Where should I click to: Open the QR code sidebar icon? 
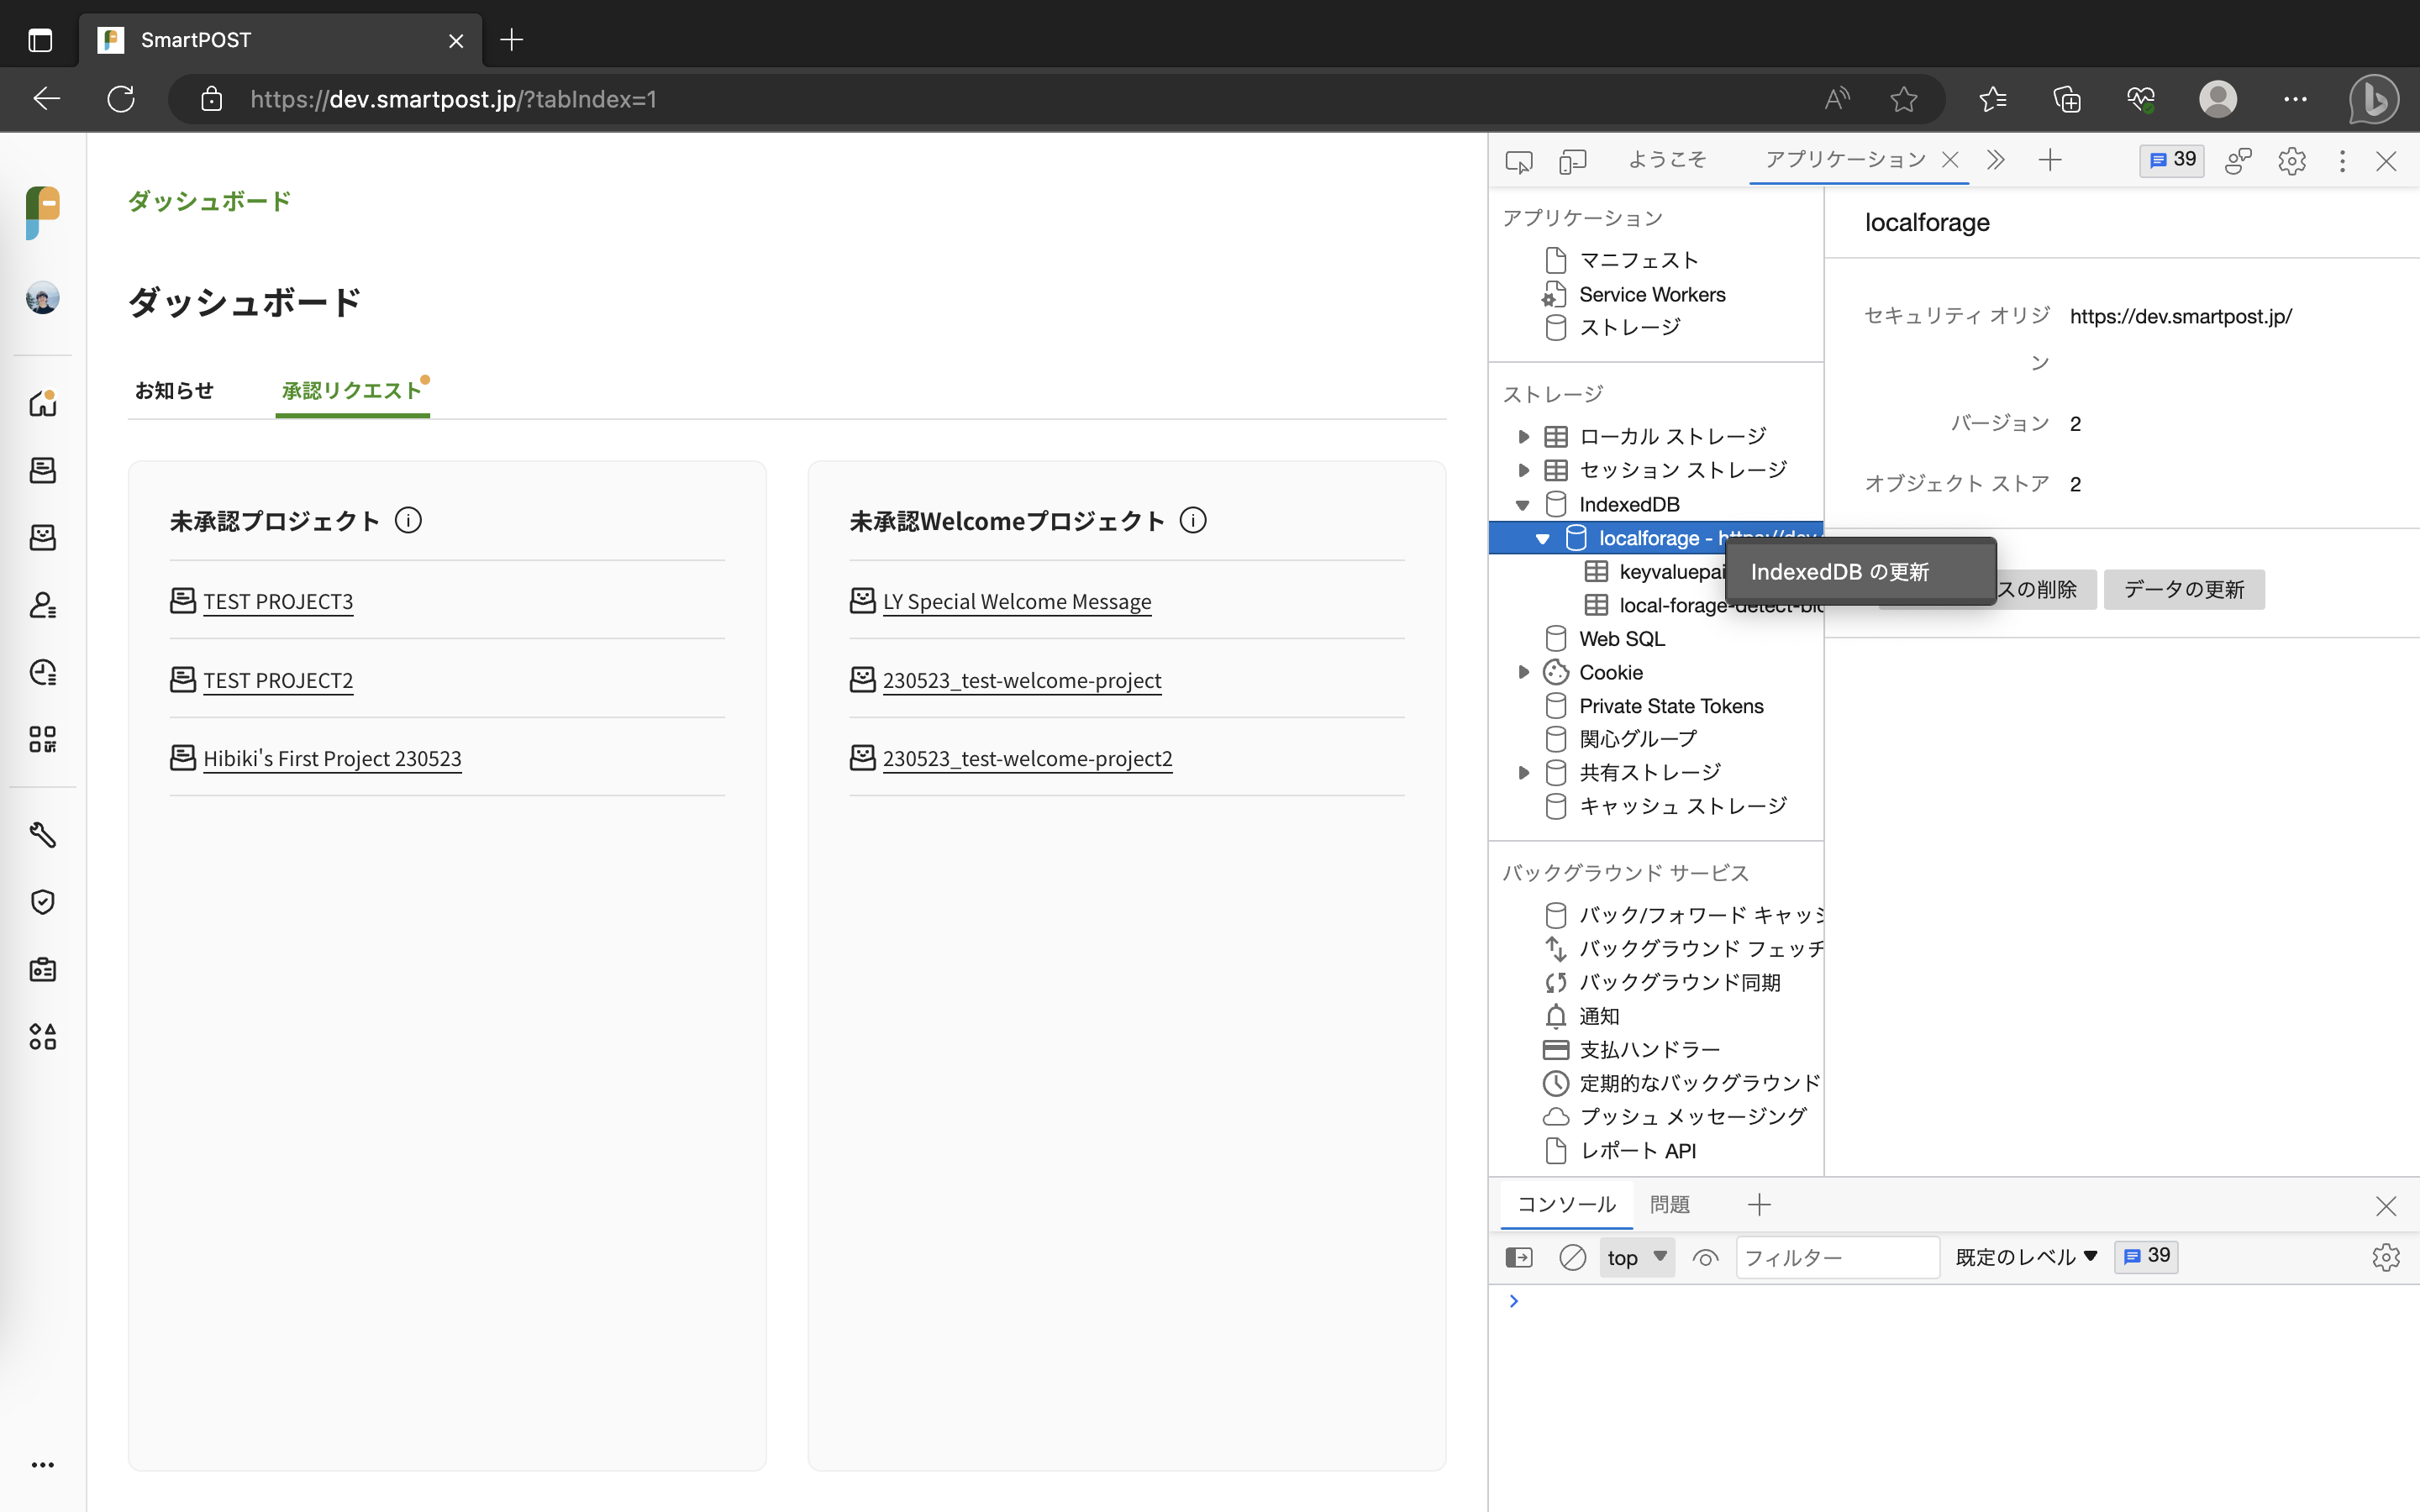pyautogui.click(x=42, y=739)
